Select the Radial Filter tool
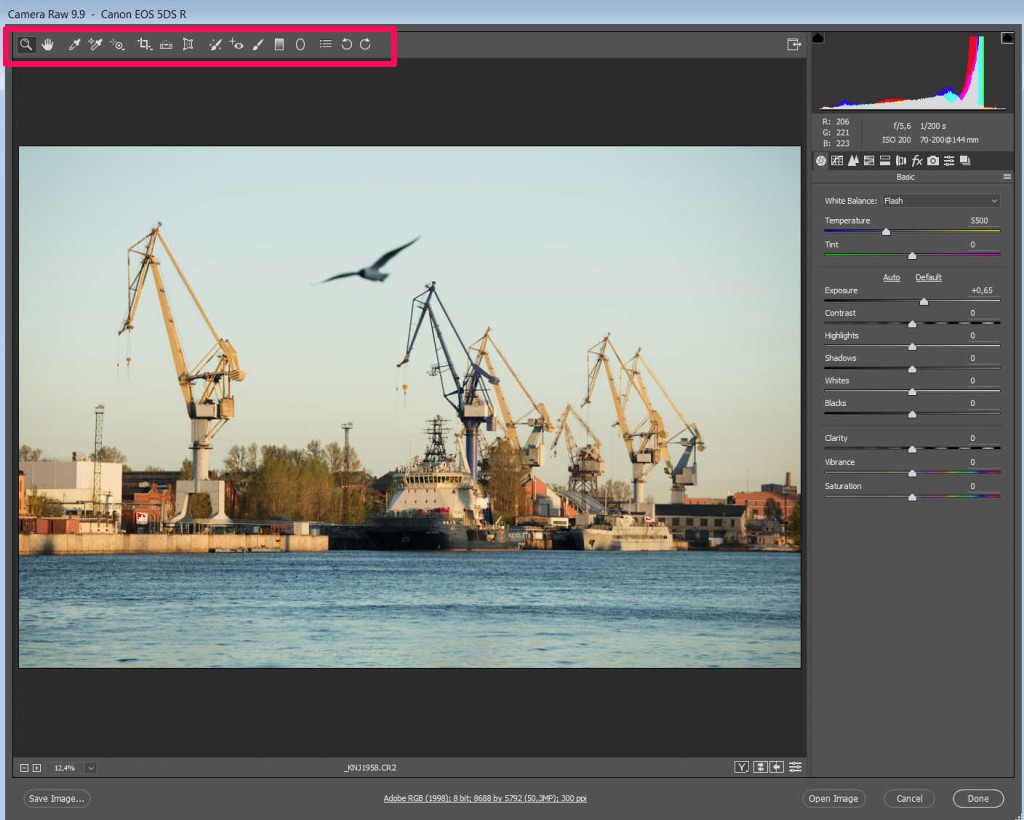 click(300, 45)
